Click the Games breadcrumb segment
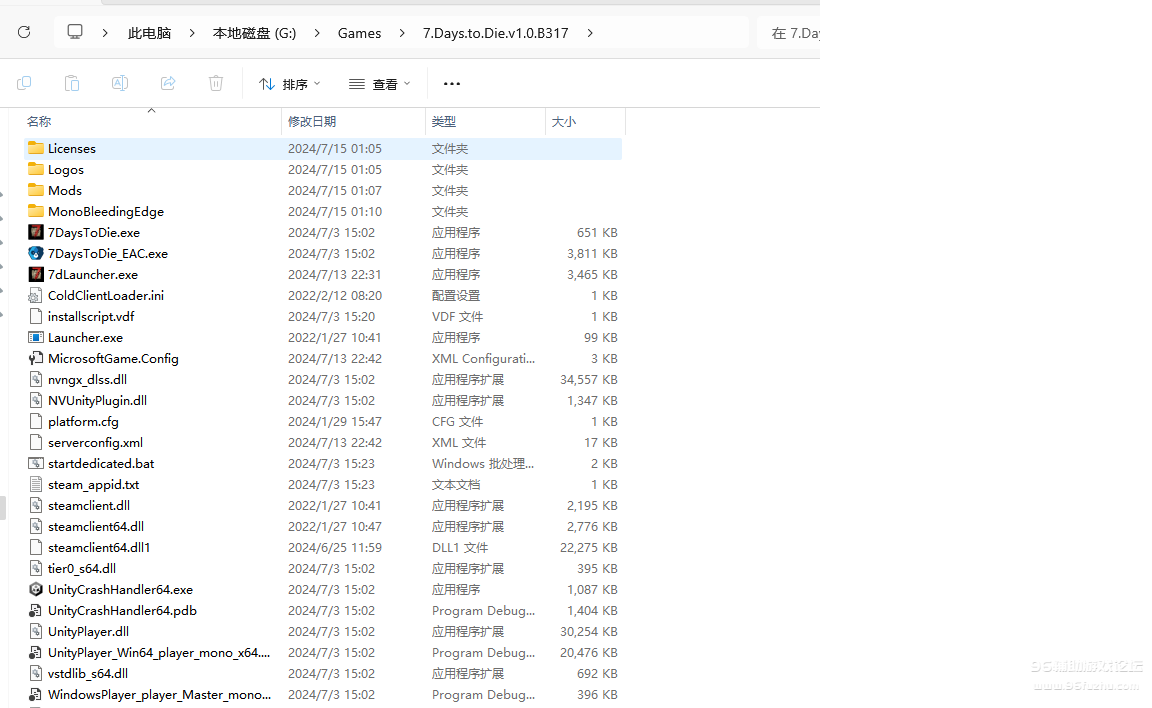This screenshot has height=708, width=1152. (359, 33)
